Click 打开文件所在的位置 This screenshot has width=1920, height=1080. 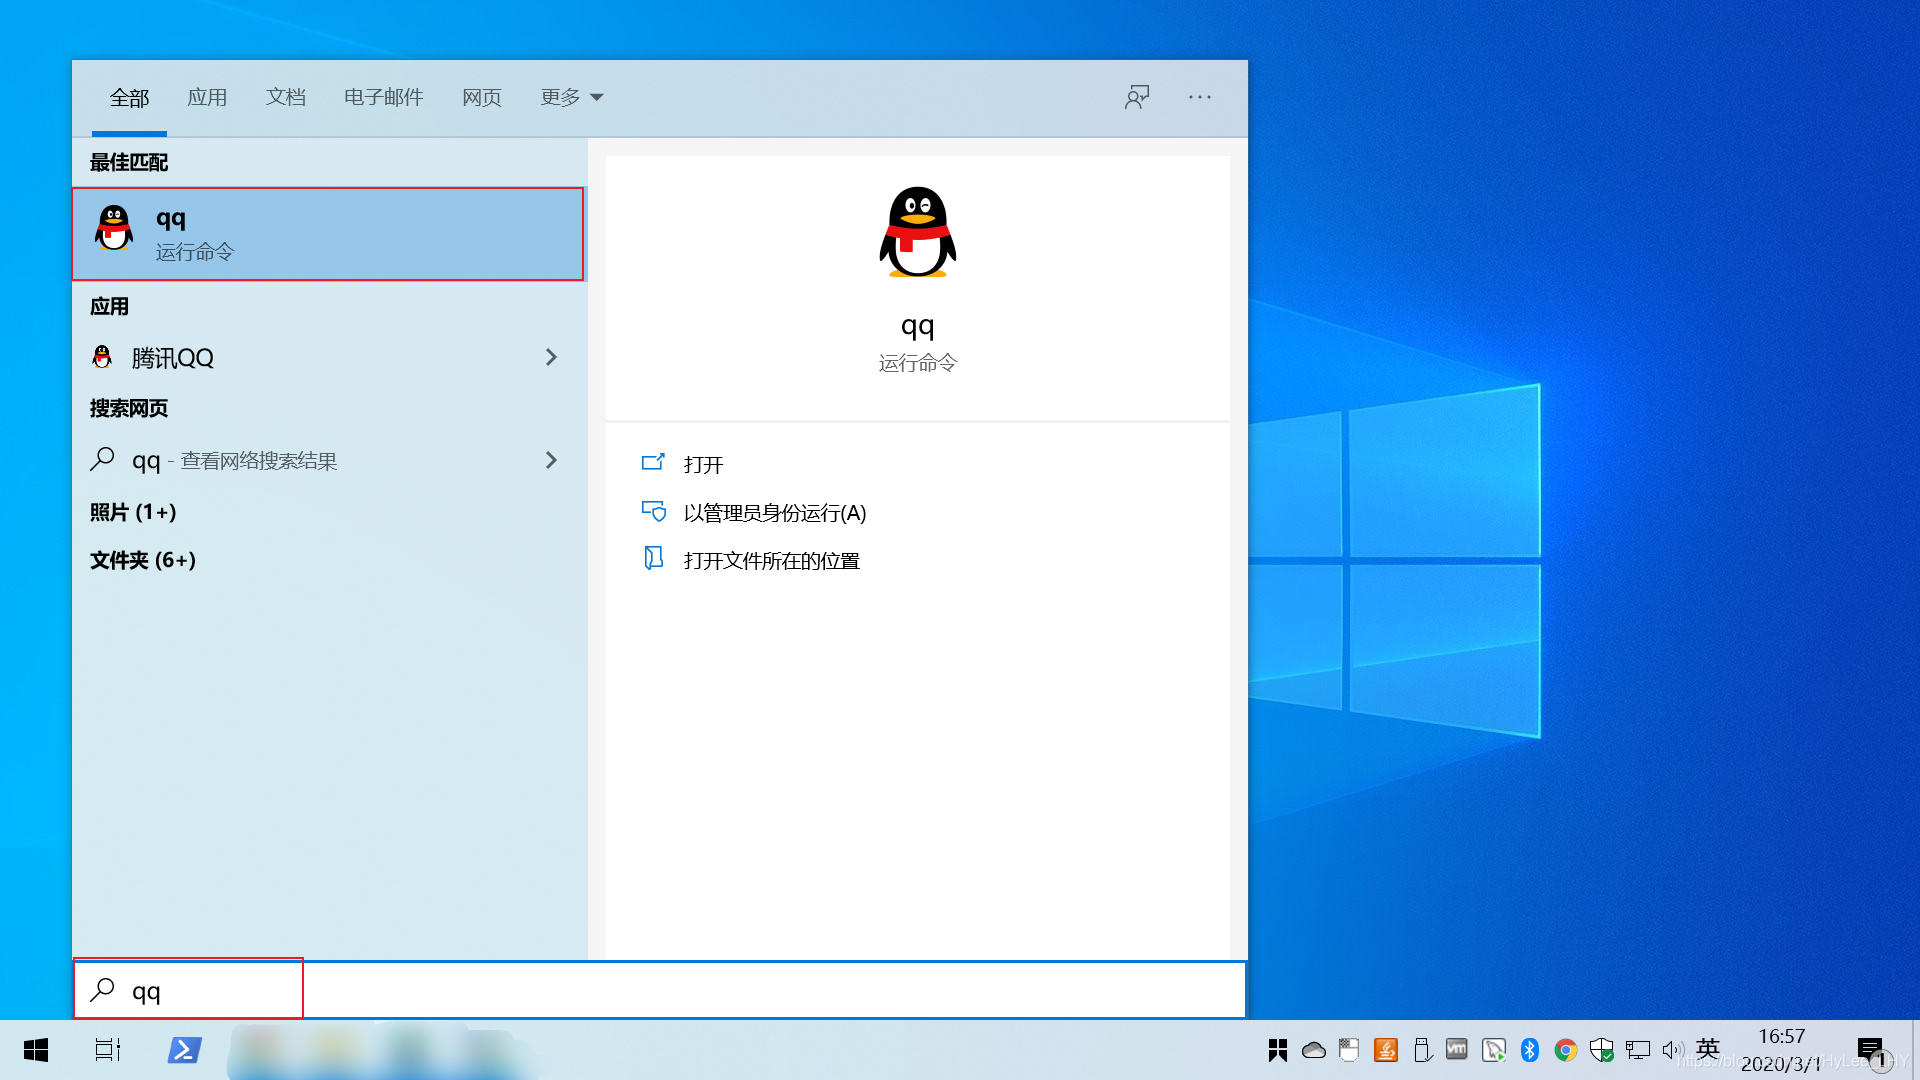pos(771,561)
